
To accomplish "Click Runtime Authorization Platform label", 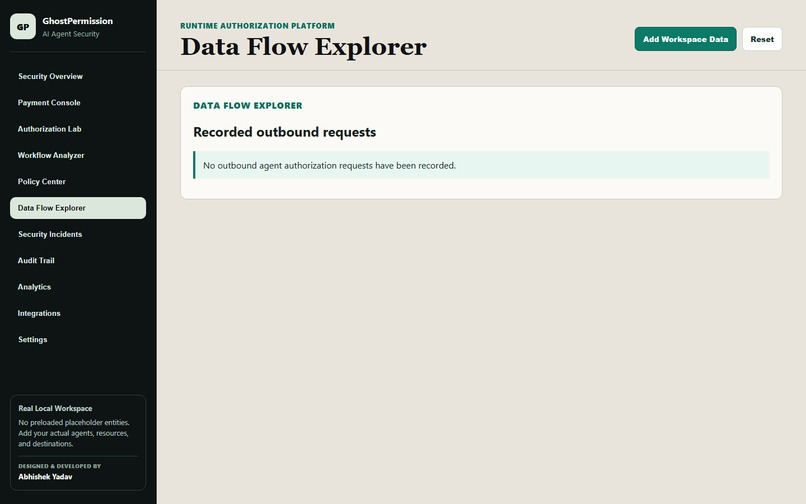I will tap(257, 26).
